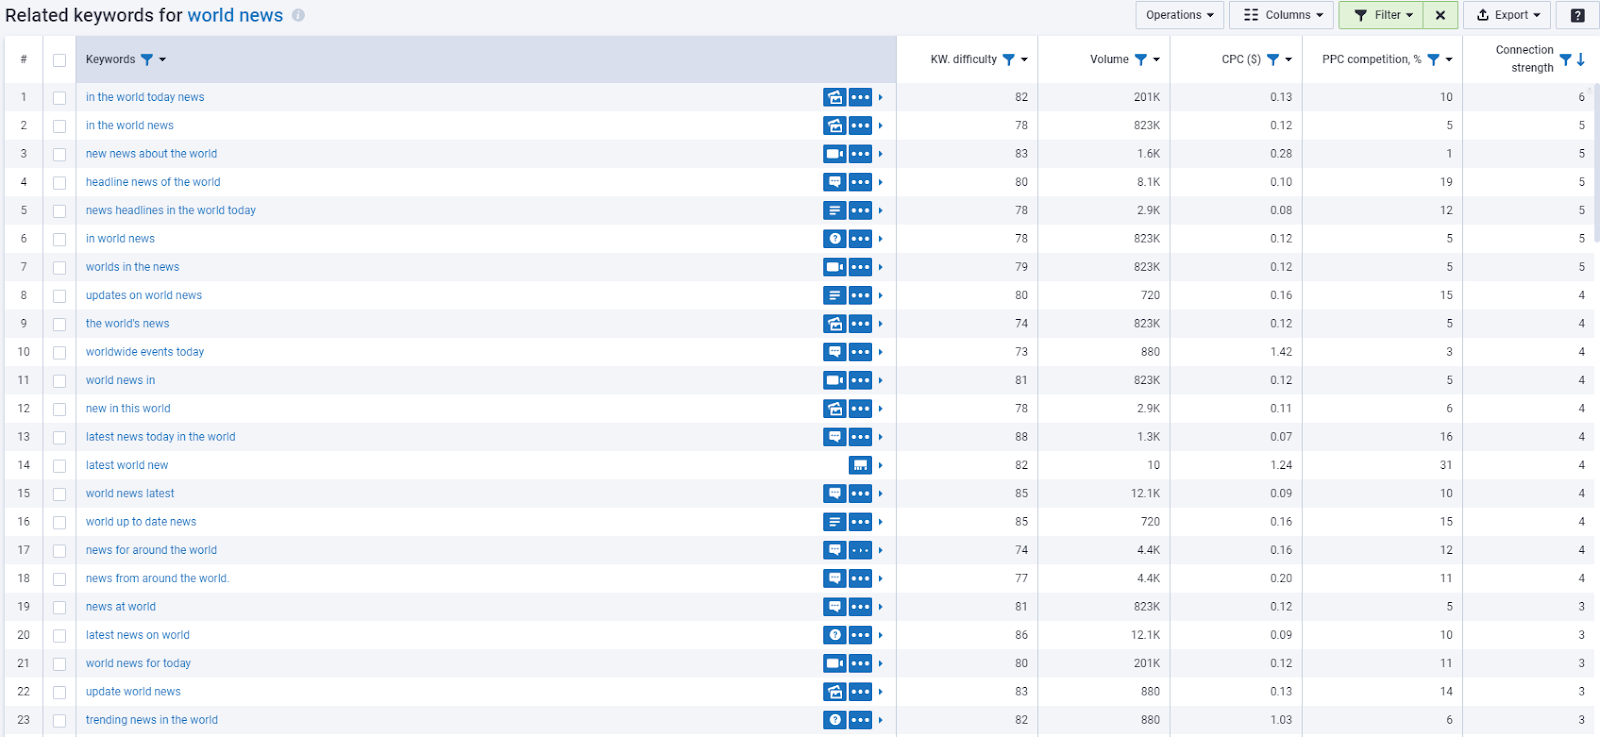This screenshot has width=1600, height=737.
Task: Click volume value 1.6K for 'new news about the world'
Action: (1148, 154)
